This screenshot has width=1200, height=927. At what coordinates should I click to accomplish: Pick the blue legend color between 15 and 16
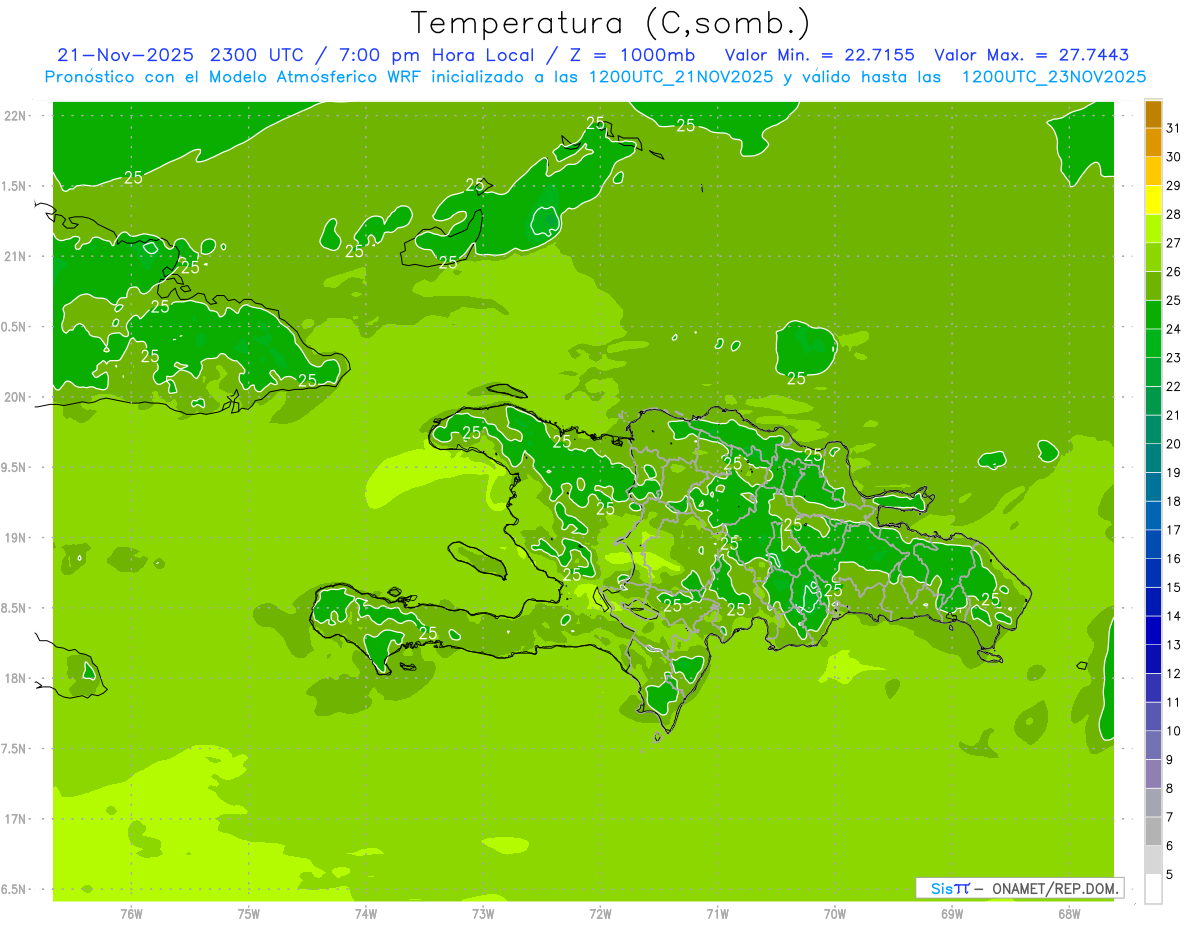coord(1153,573)
